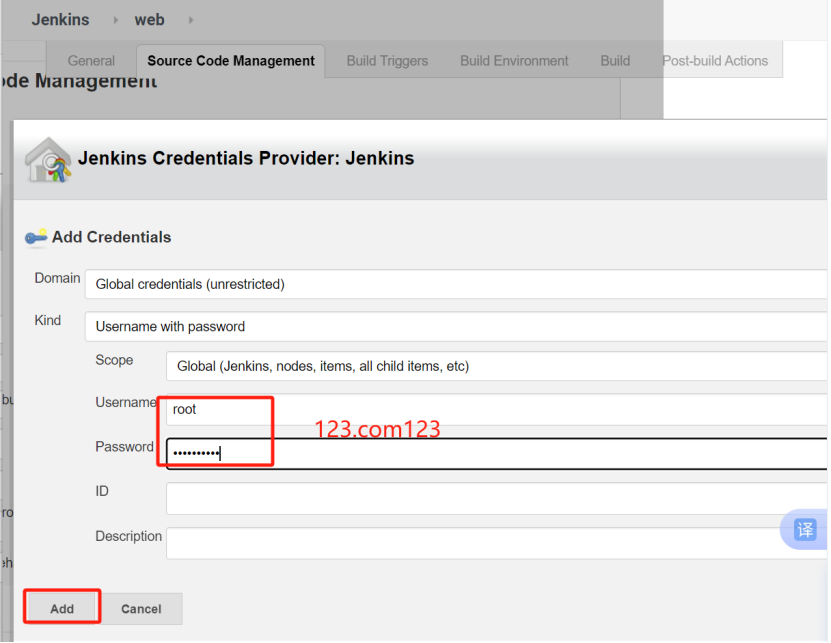The width and height of the screenshot is (831, 643).
Task: Focus the Password input field
Action: point(497,453)
